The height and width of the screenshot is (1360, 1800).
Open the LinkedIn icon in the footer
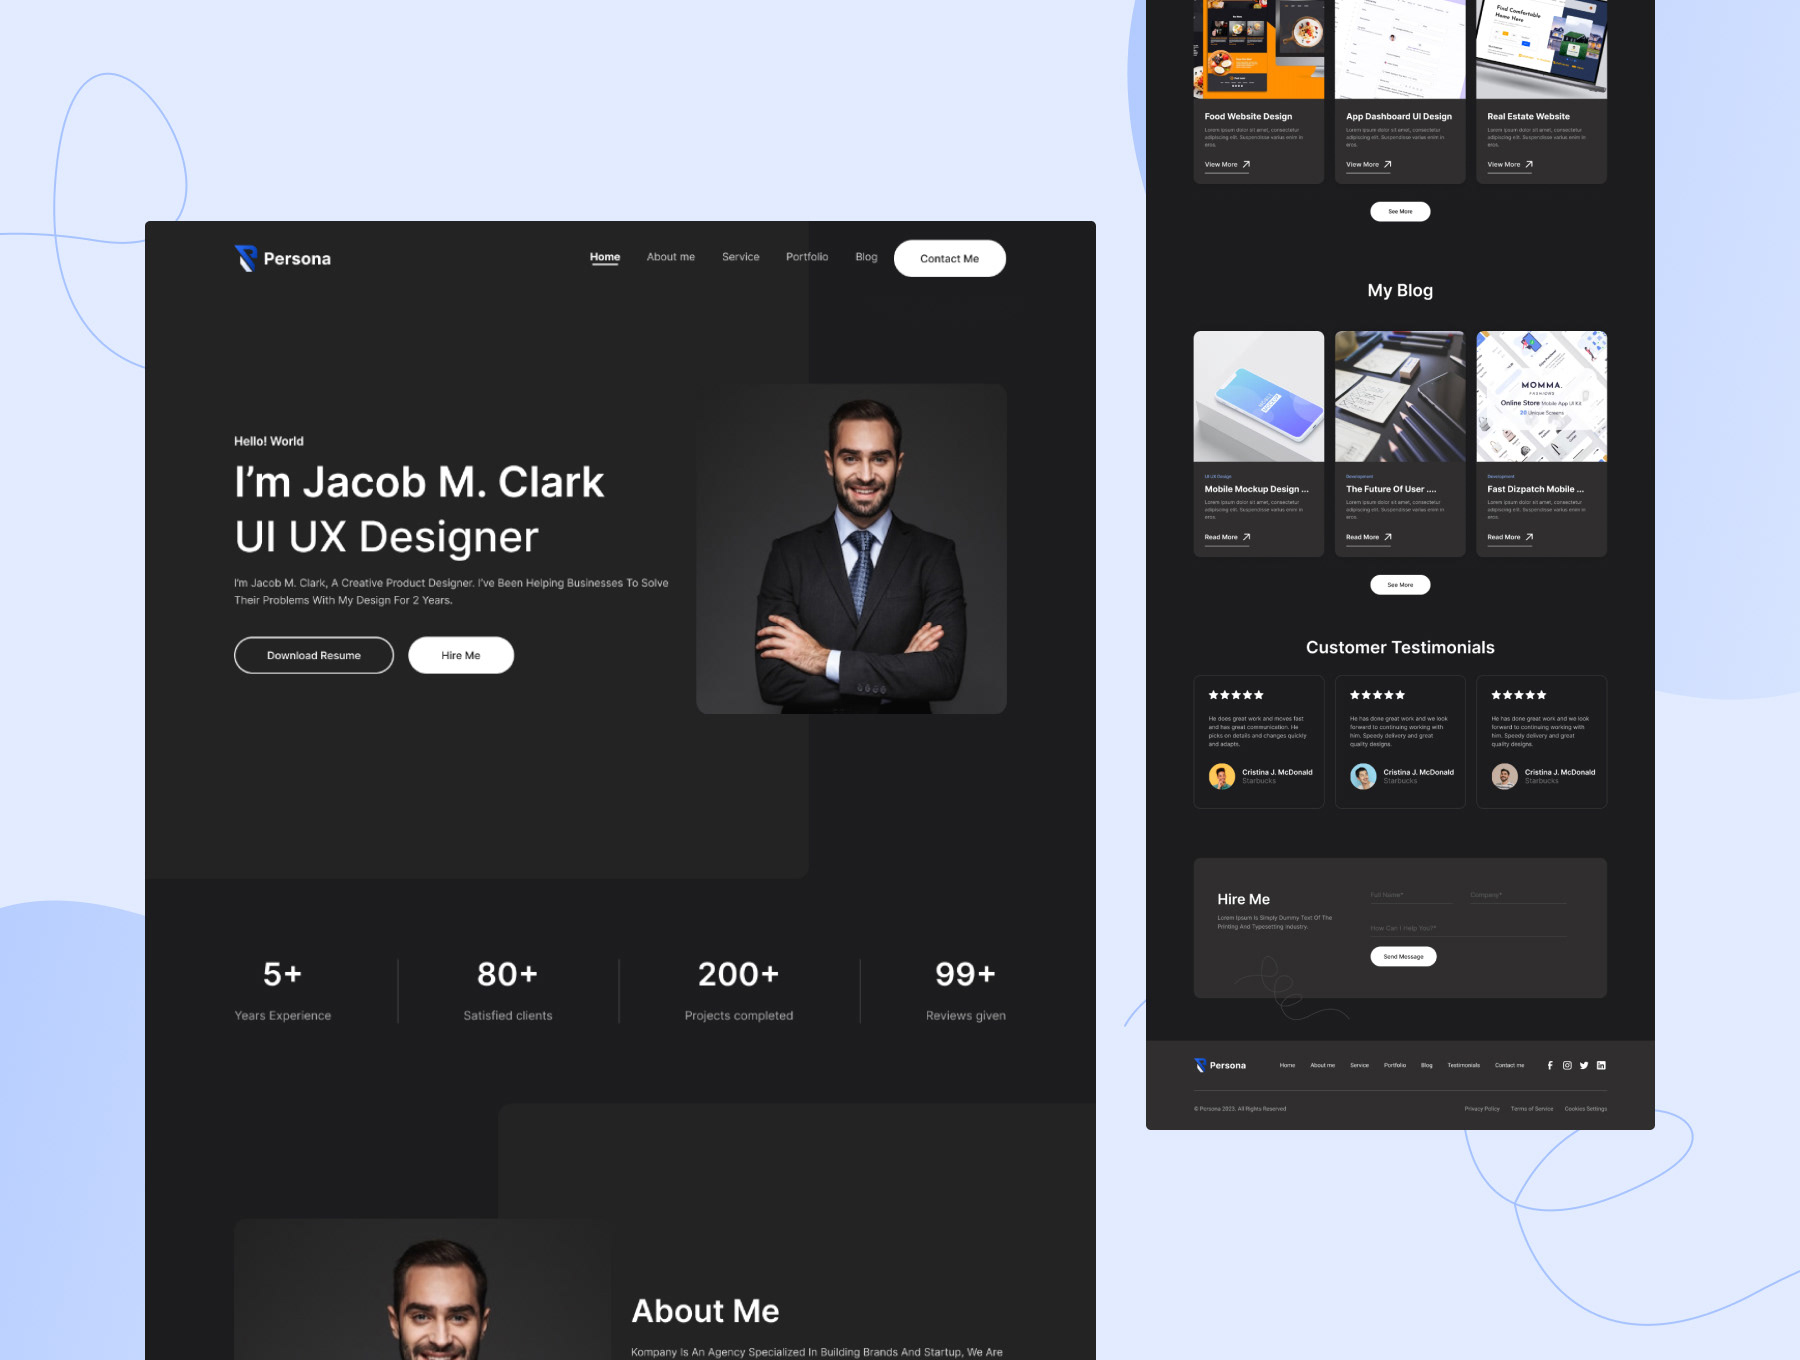[1601, 1065]
